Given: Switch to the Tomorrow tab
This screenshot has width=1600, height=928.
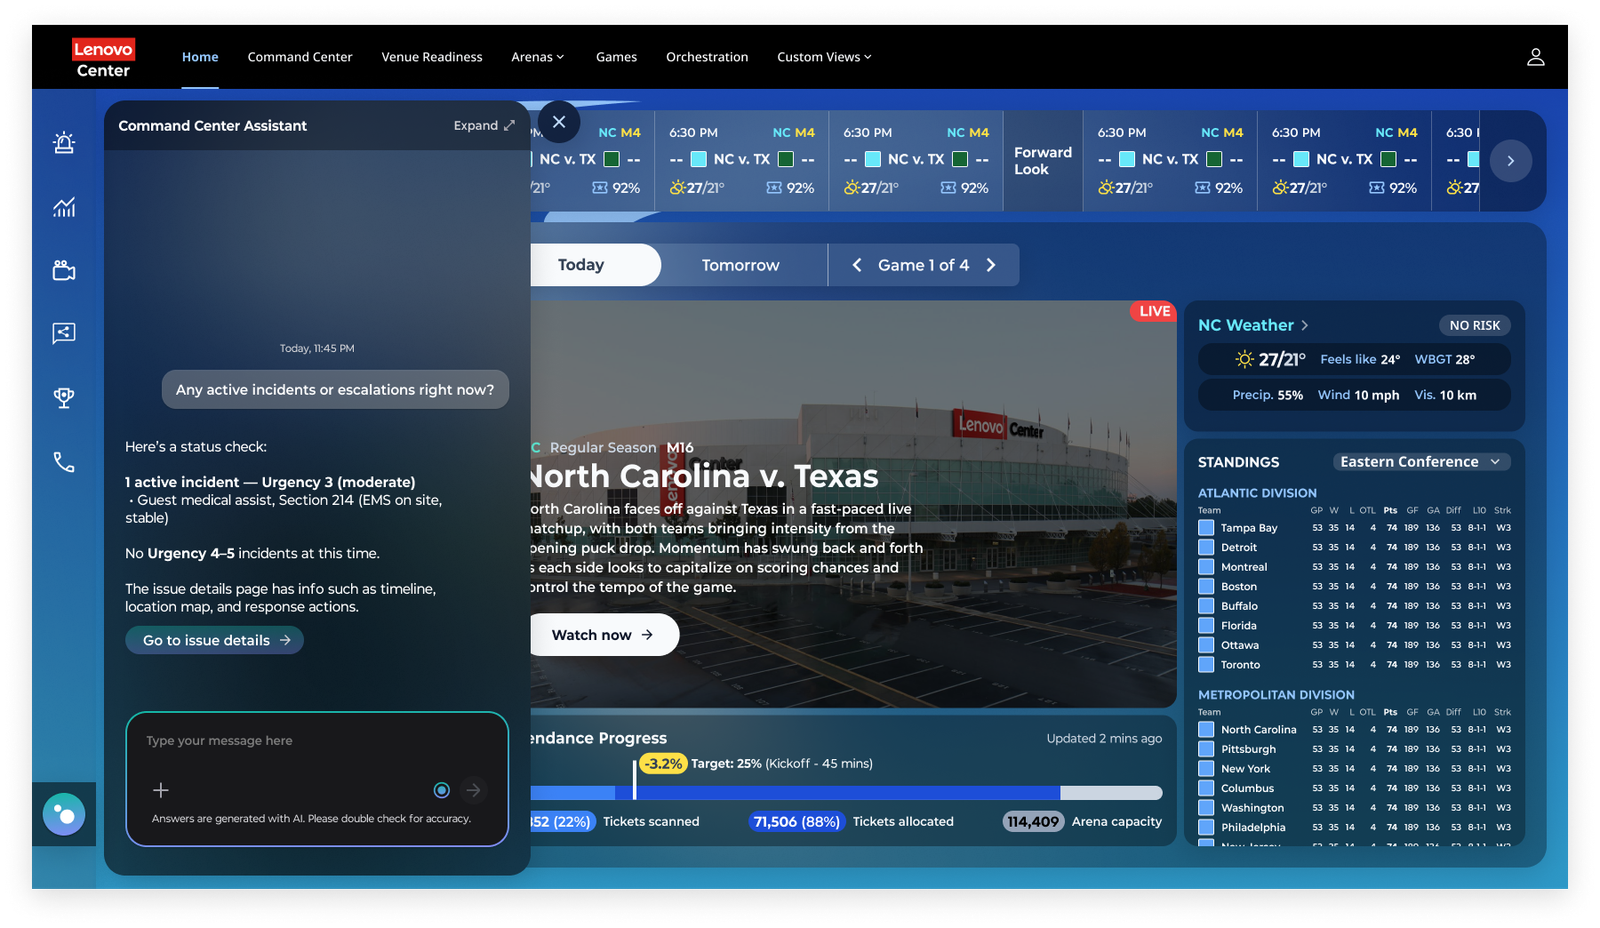Looking at the screenshot, I should [x=741, y=265].
